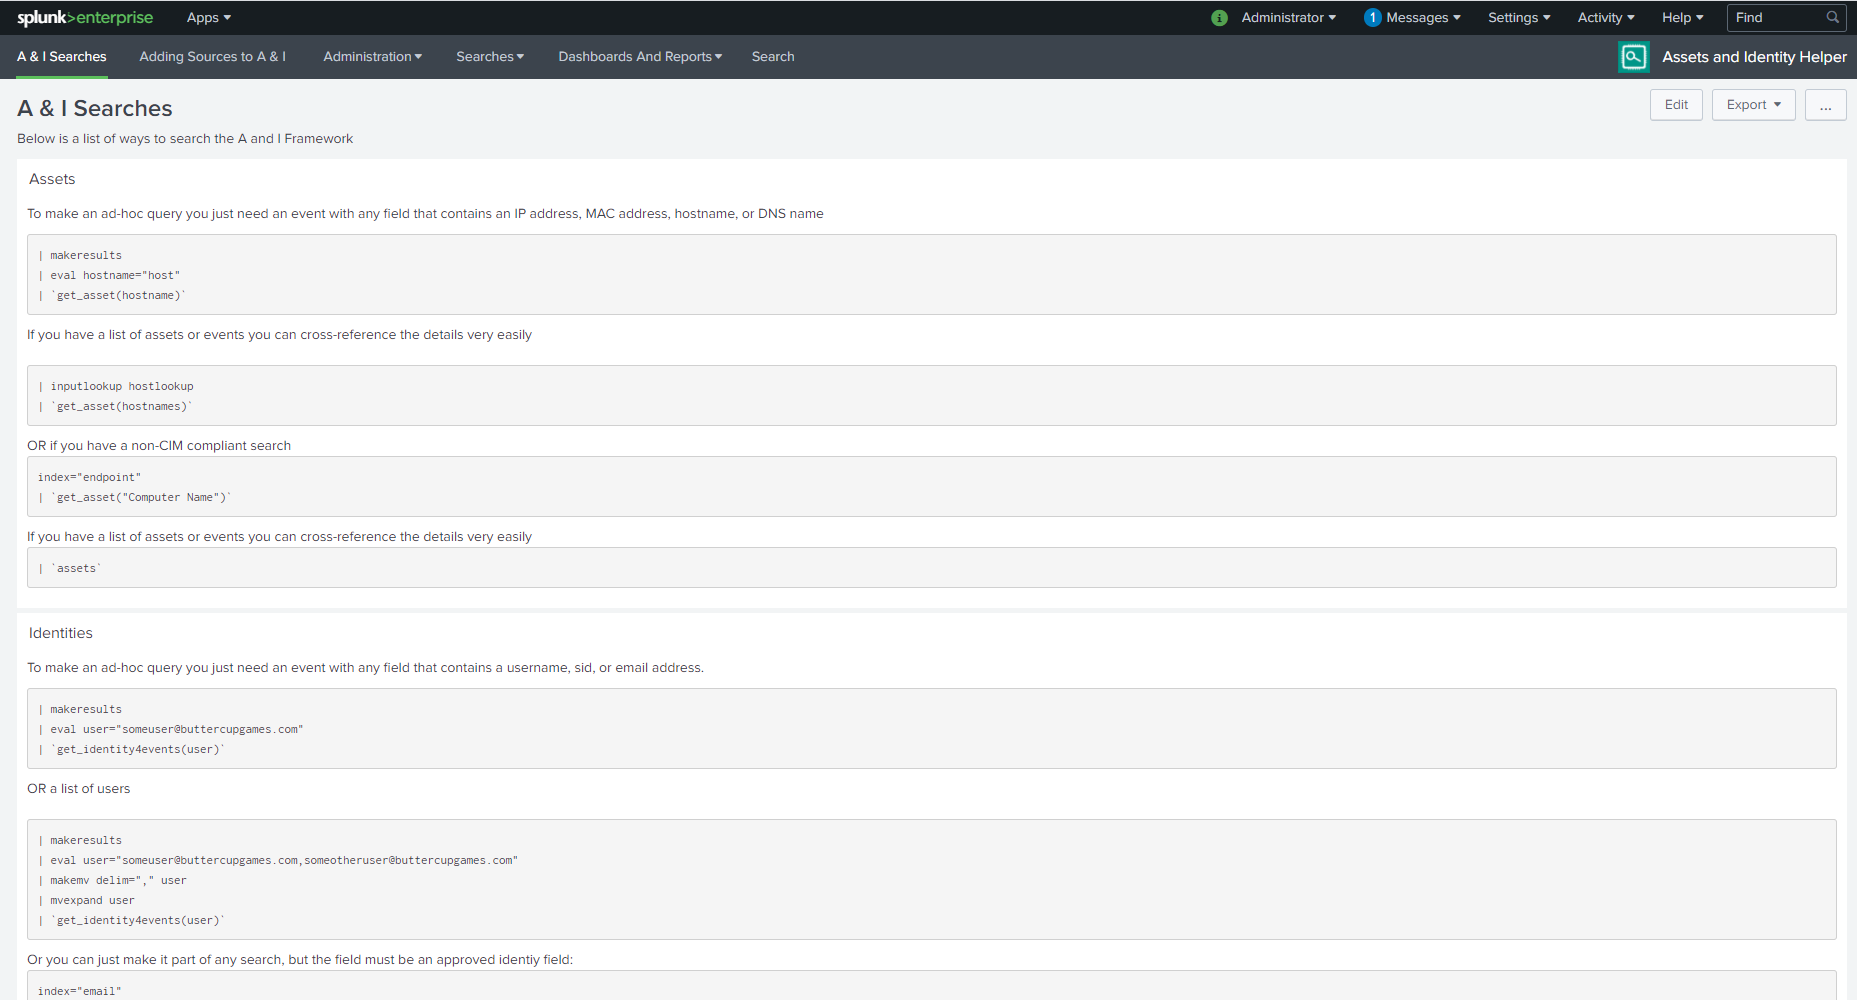Open the Searches nav dropdown
1857x1000 pixels.
click(490, 57)
